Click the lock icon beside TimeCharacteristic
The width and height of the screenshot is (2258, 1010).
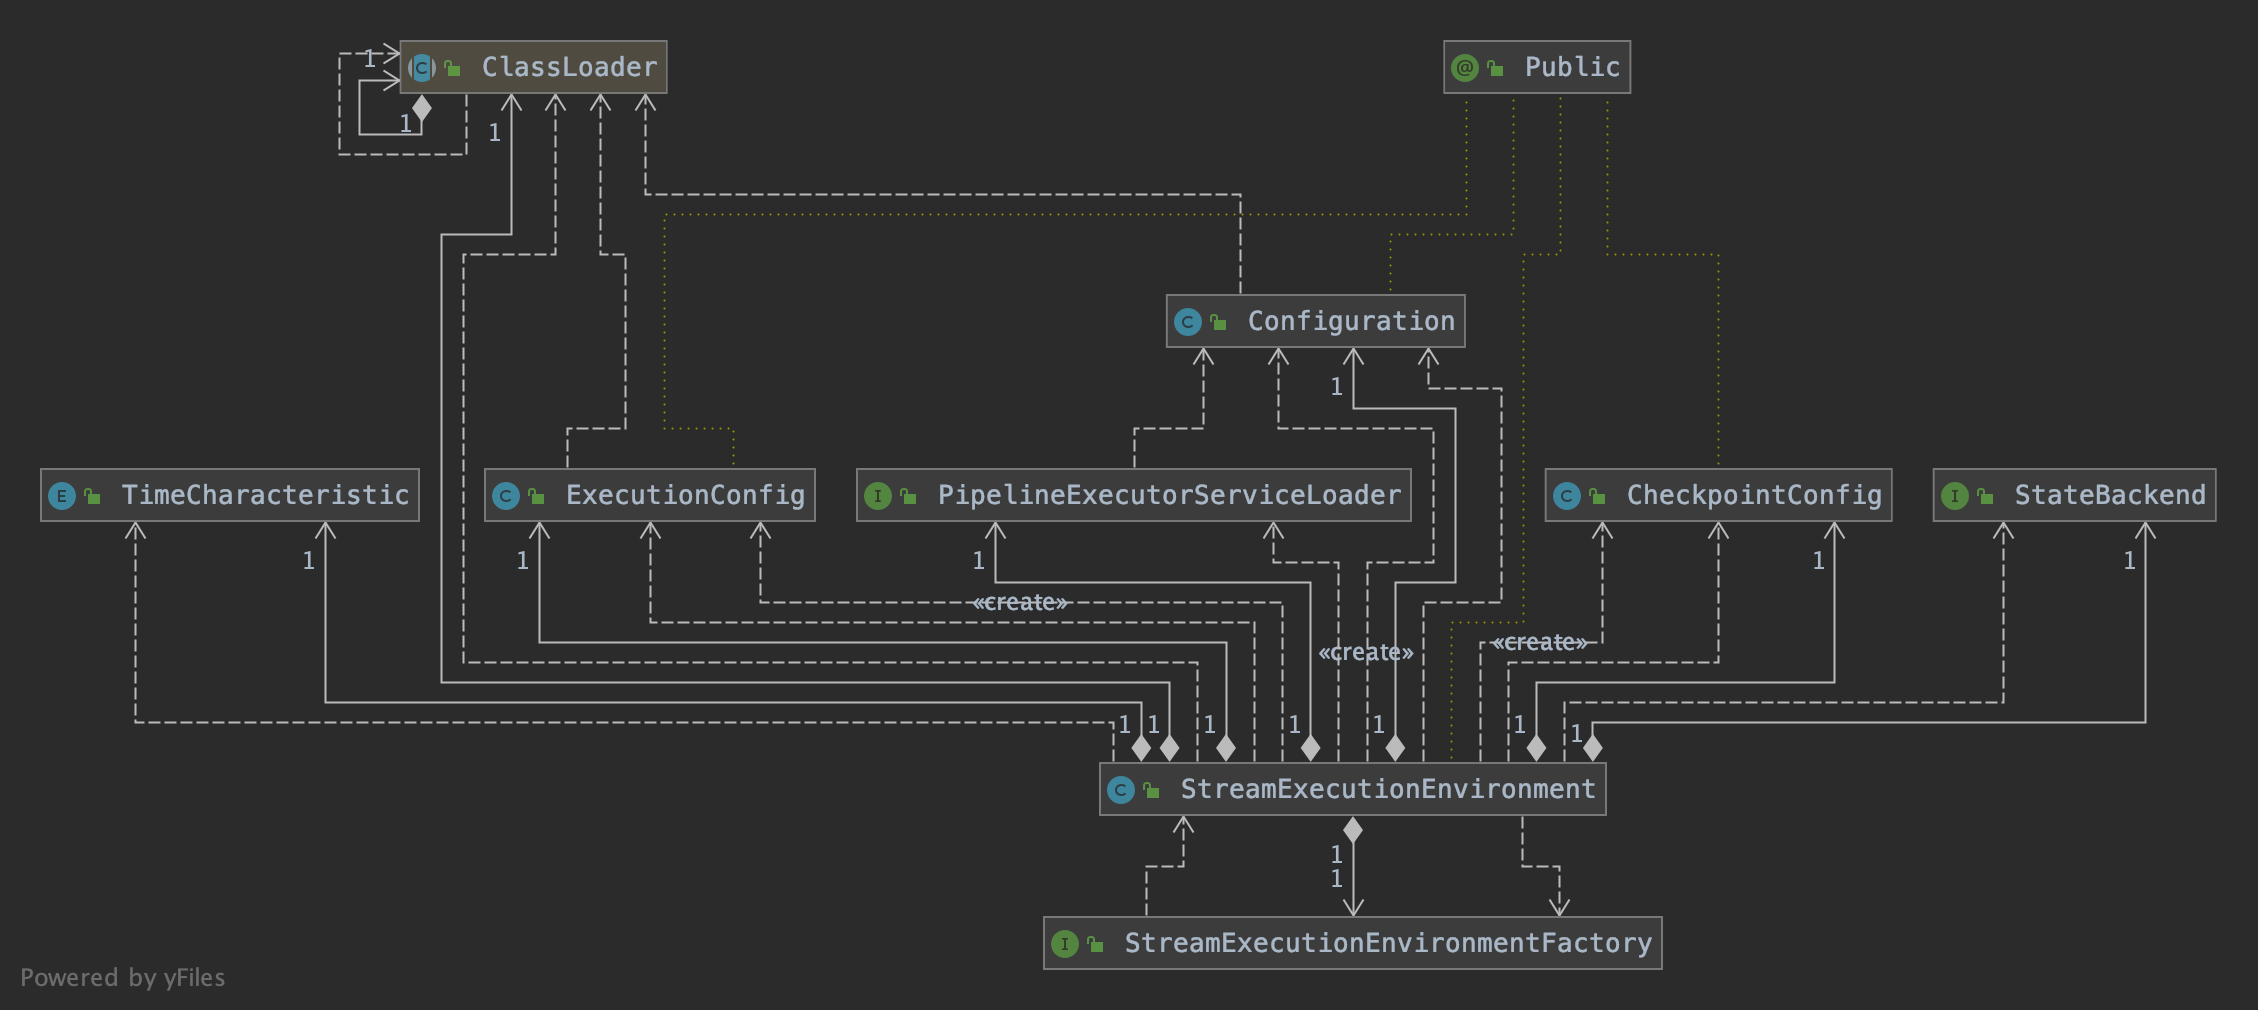[93, 496]
